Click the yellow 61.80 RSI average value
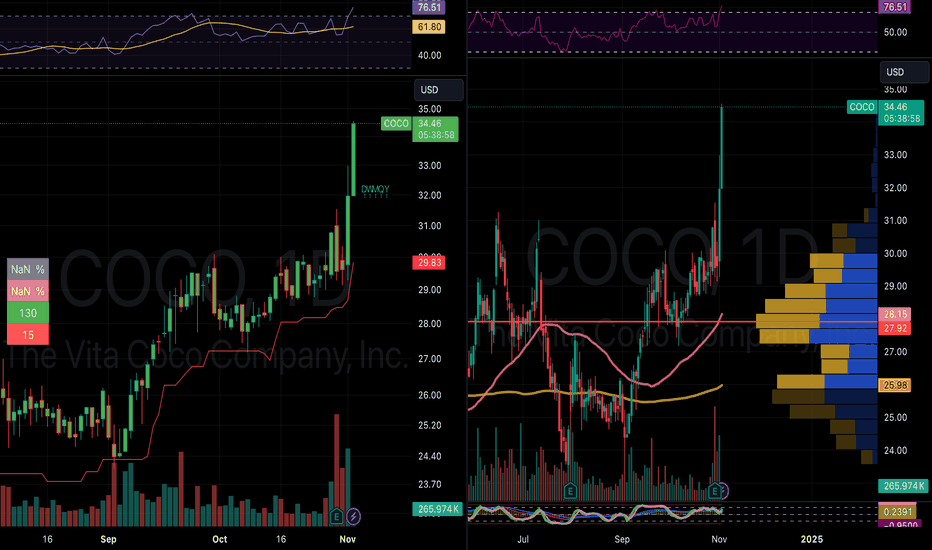Image resolution: width=932 pixels, height=550 pixels. (x=429, y=27)
